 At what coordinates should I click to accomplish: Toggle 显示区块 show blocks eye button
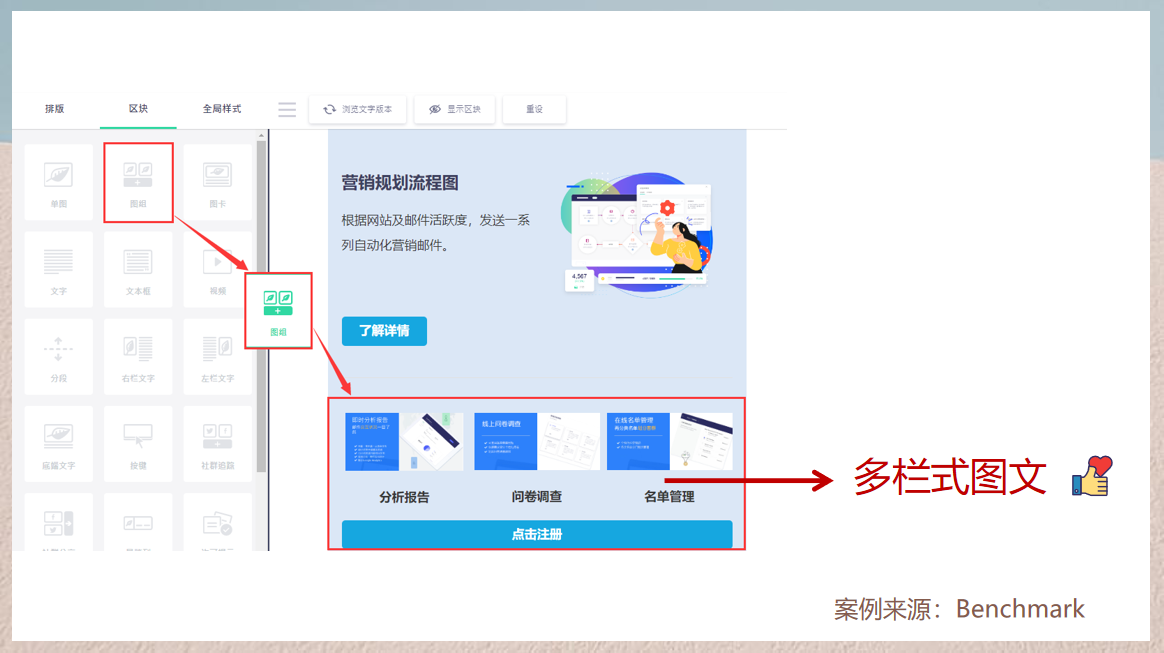455,109
